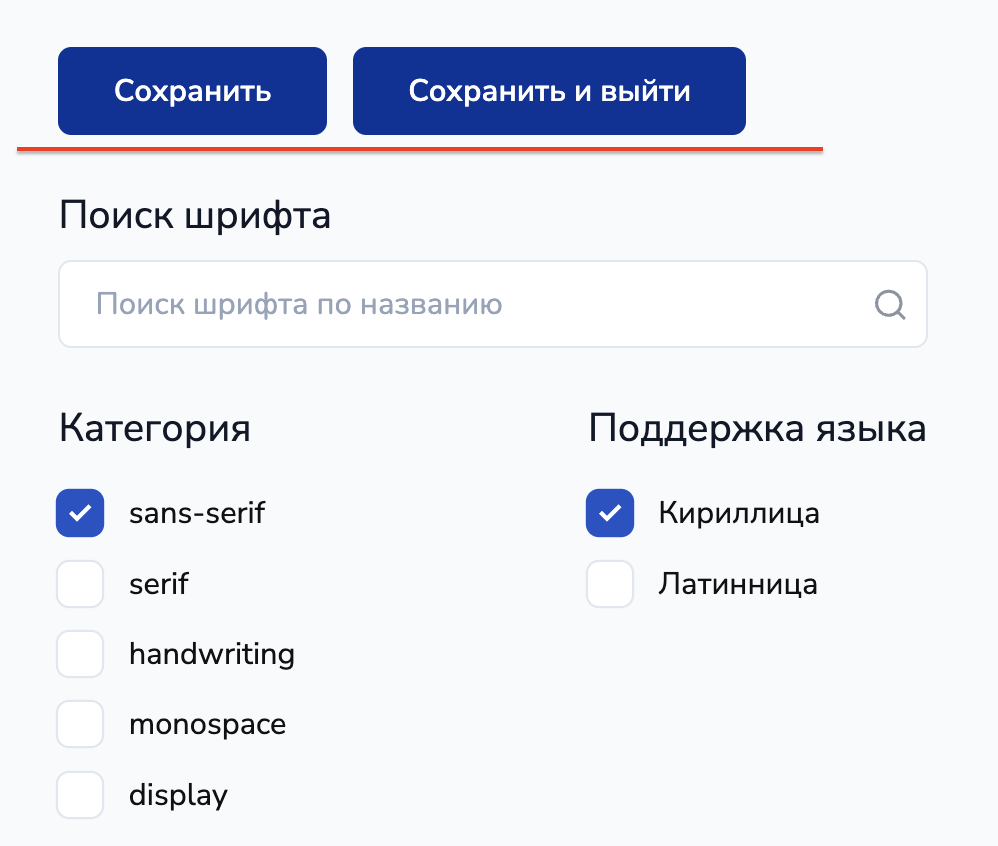The width and height of the screenshot is (998, 846).
Task: Check the monospace category checkbox
Action: pos(80,724)
